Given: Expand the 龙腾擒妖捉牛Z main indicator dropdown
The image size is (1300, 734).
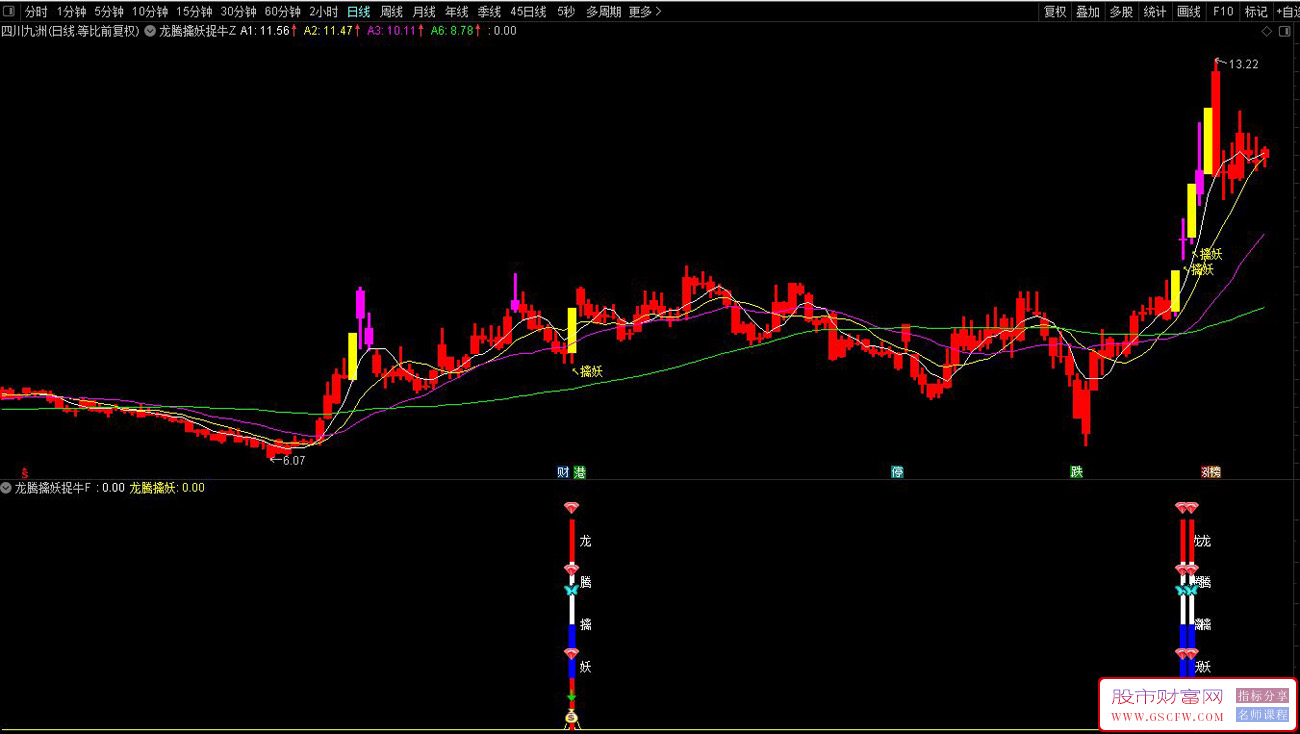Looking at the screenshot, I should tap(150, 31).
